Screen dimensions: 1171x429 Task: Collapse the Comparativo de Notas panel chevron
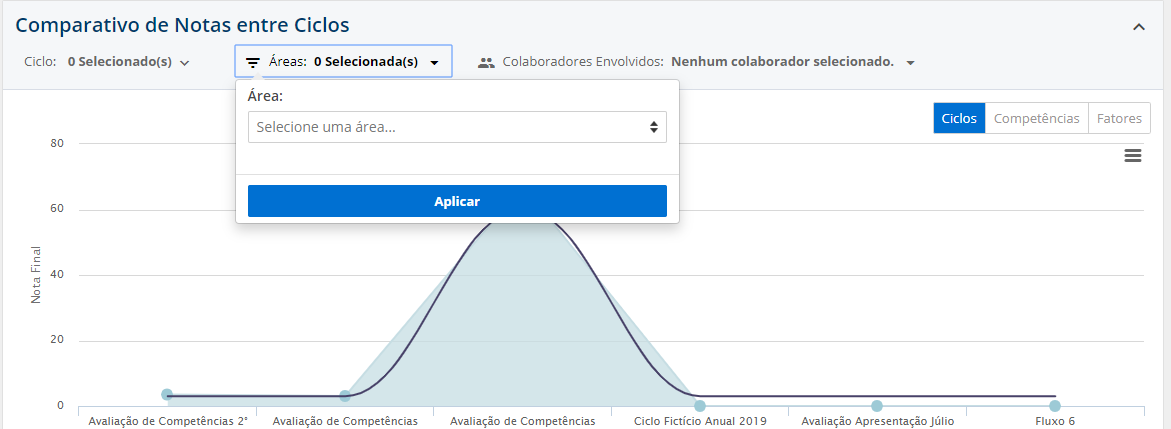point(1138,27)
